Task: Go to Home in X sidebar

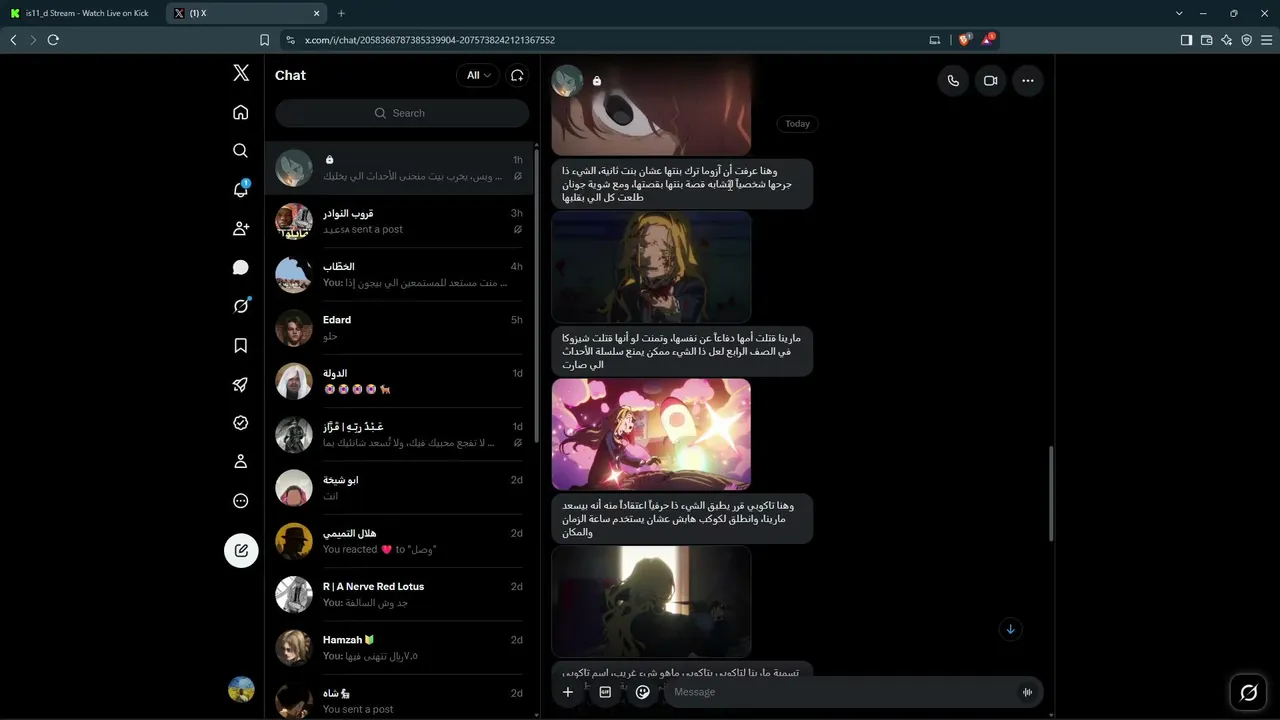Action: [x=241, y=112]
